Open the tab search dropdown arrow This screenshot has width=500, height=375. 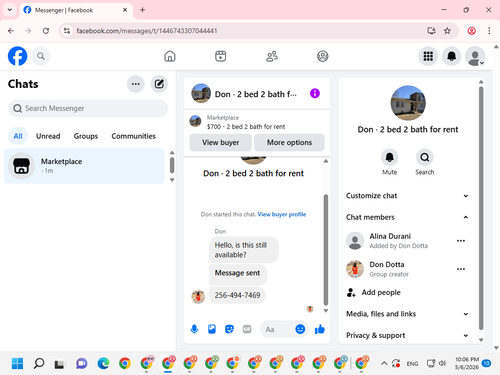10,10
